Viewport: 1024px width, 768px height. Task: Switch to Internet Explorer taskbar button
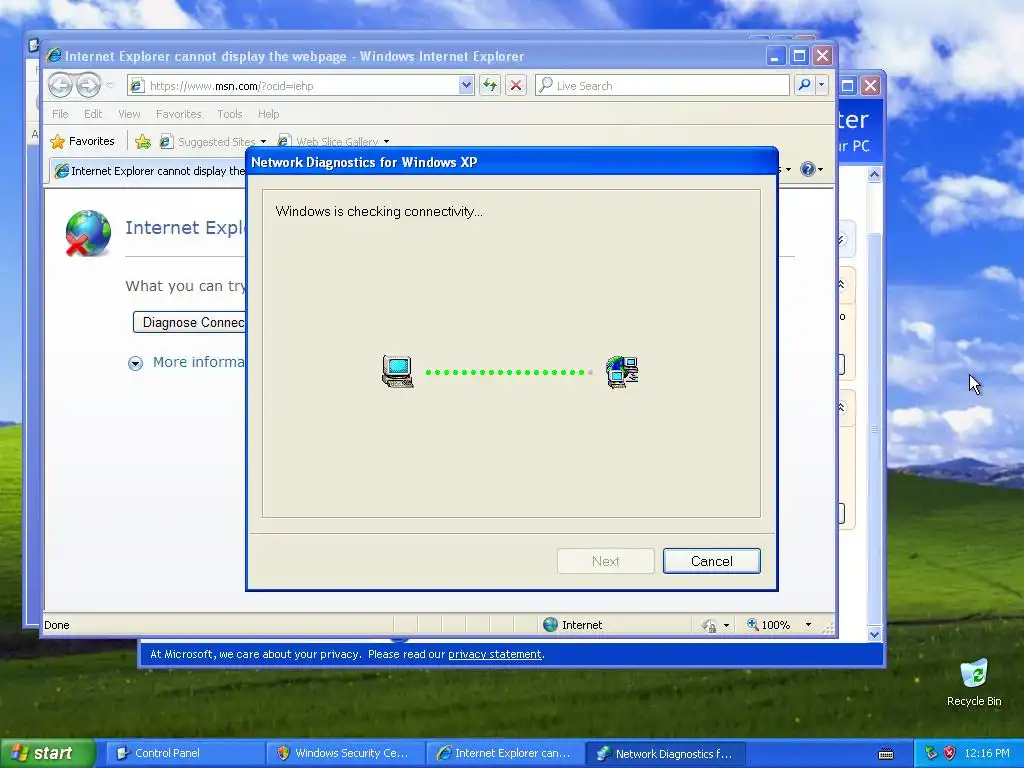[x=504, y=753]
